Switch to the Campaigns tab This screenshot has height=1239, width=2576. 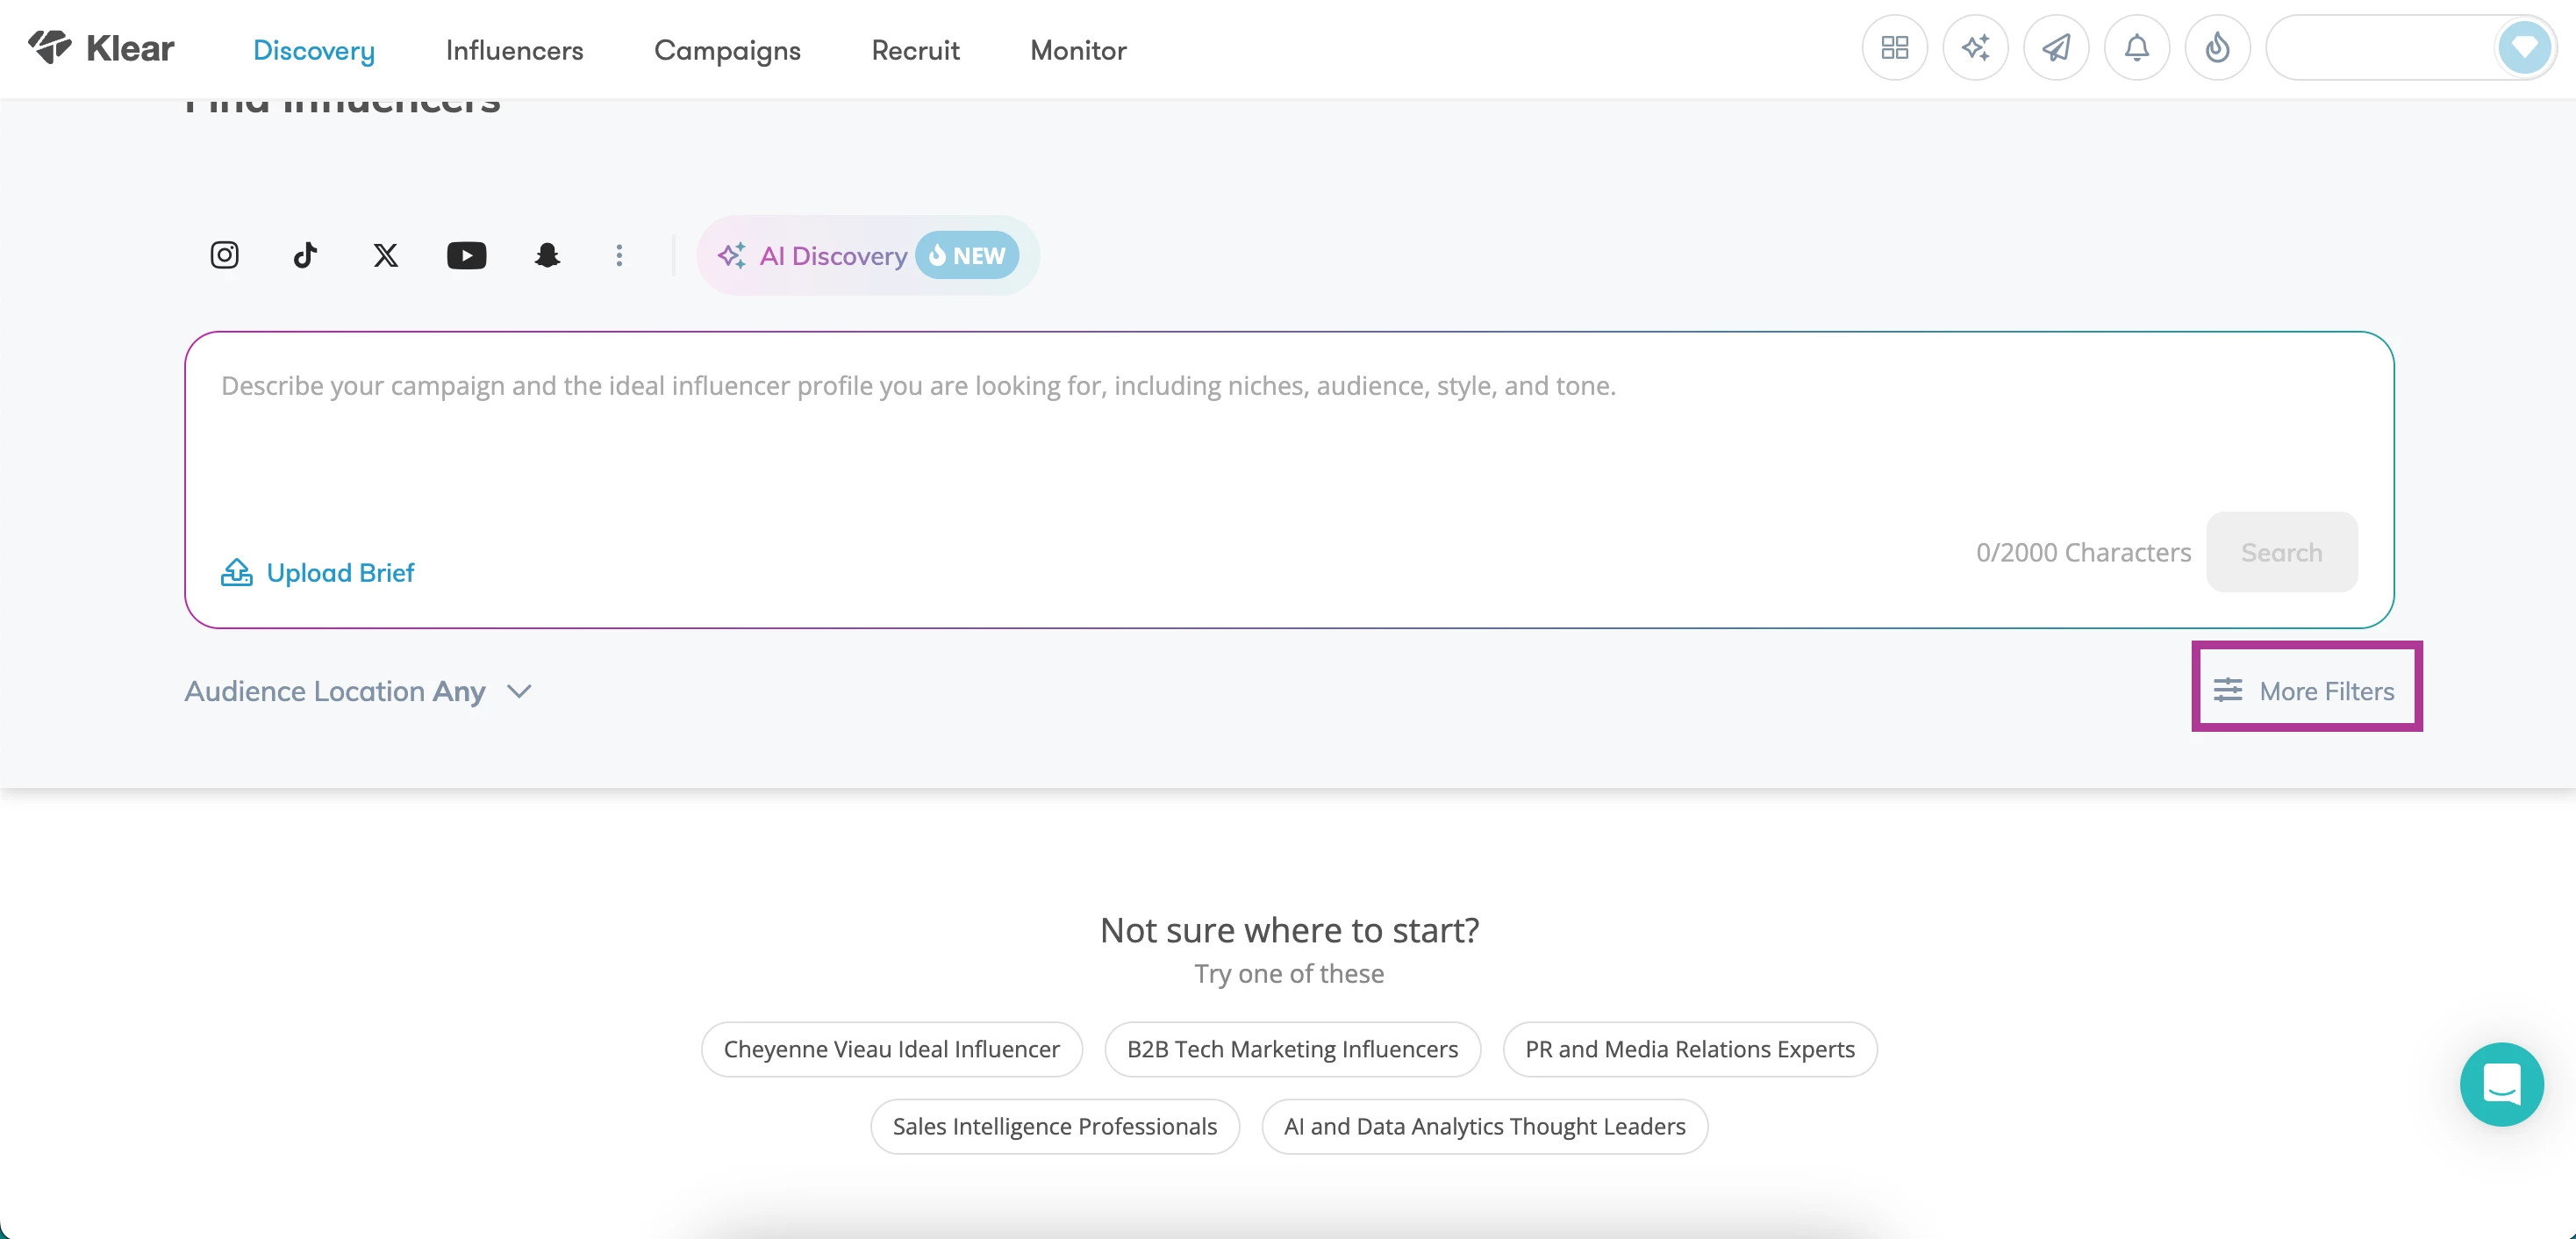(x=727, y=50)
